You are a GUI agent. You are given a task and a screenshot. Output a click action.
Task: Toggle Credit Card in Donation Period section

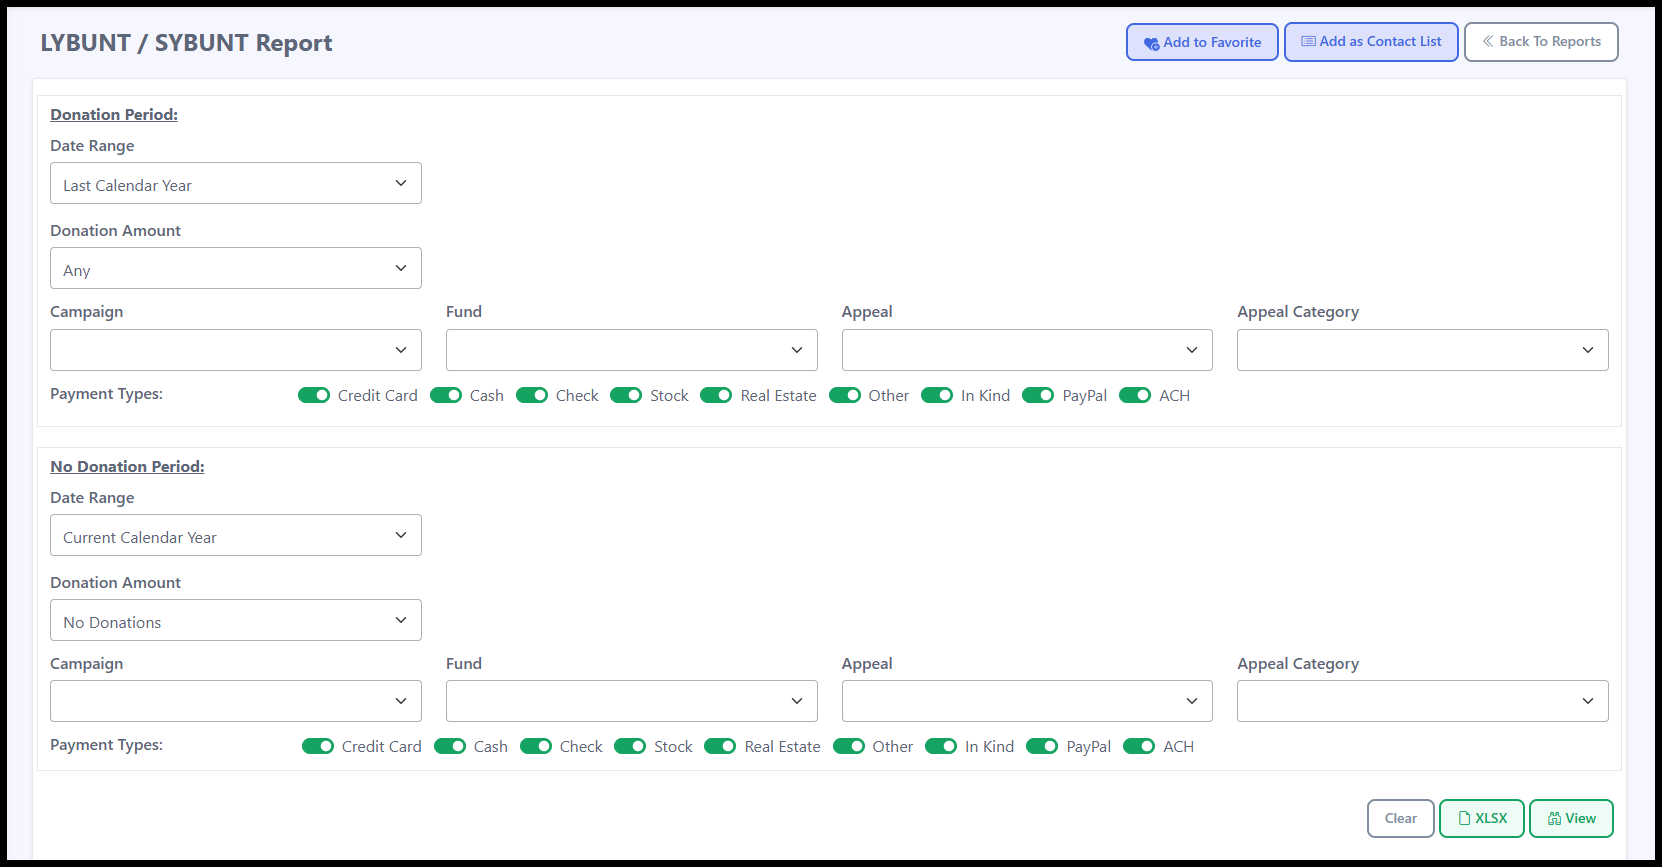[x=314, y=395]
